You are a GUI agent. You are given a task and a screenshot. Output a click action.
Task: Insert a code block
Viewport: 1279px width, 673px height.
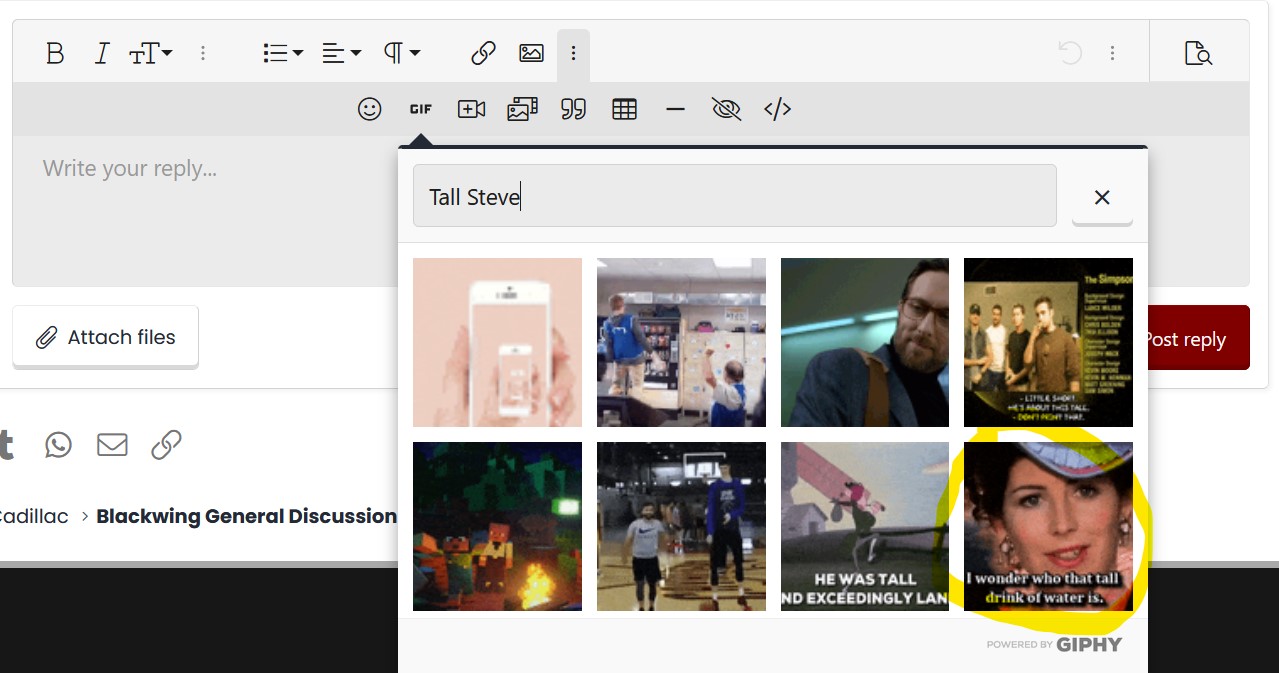pyautogui.click(x=777, y=110)
